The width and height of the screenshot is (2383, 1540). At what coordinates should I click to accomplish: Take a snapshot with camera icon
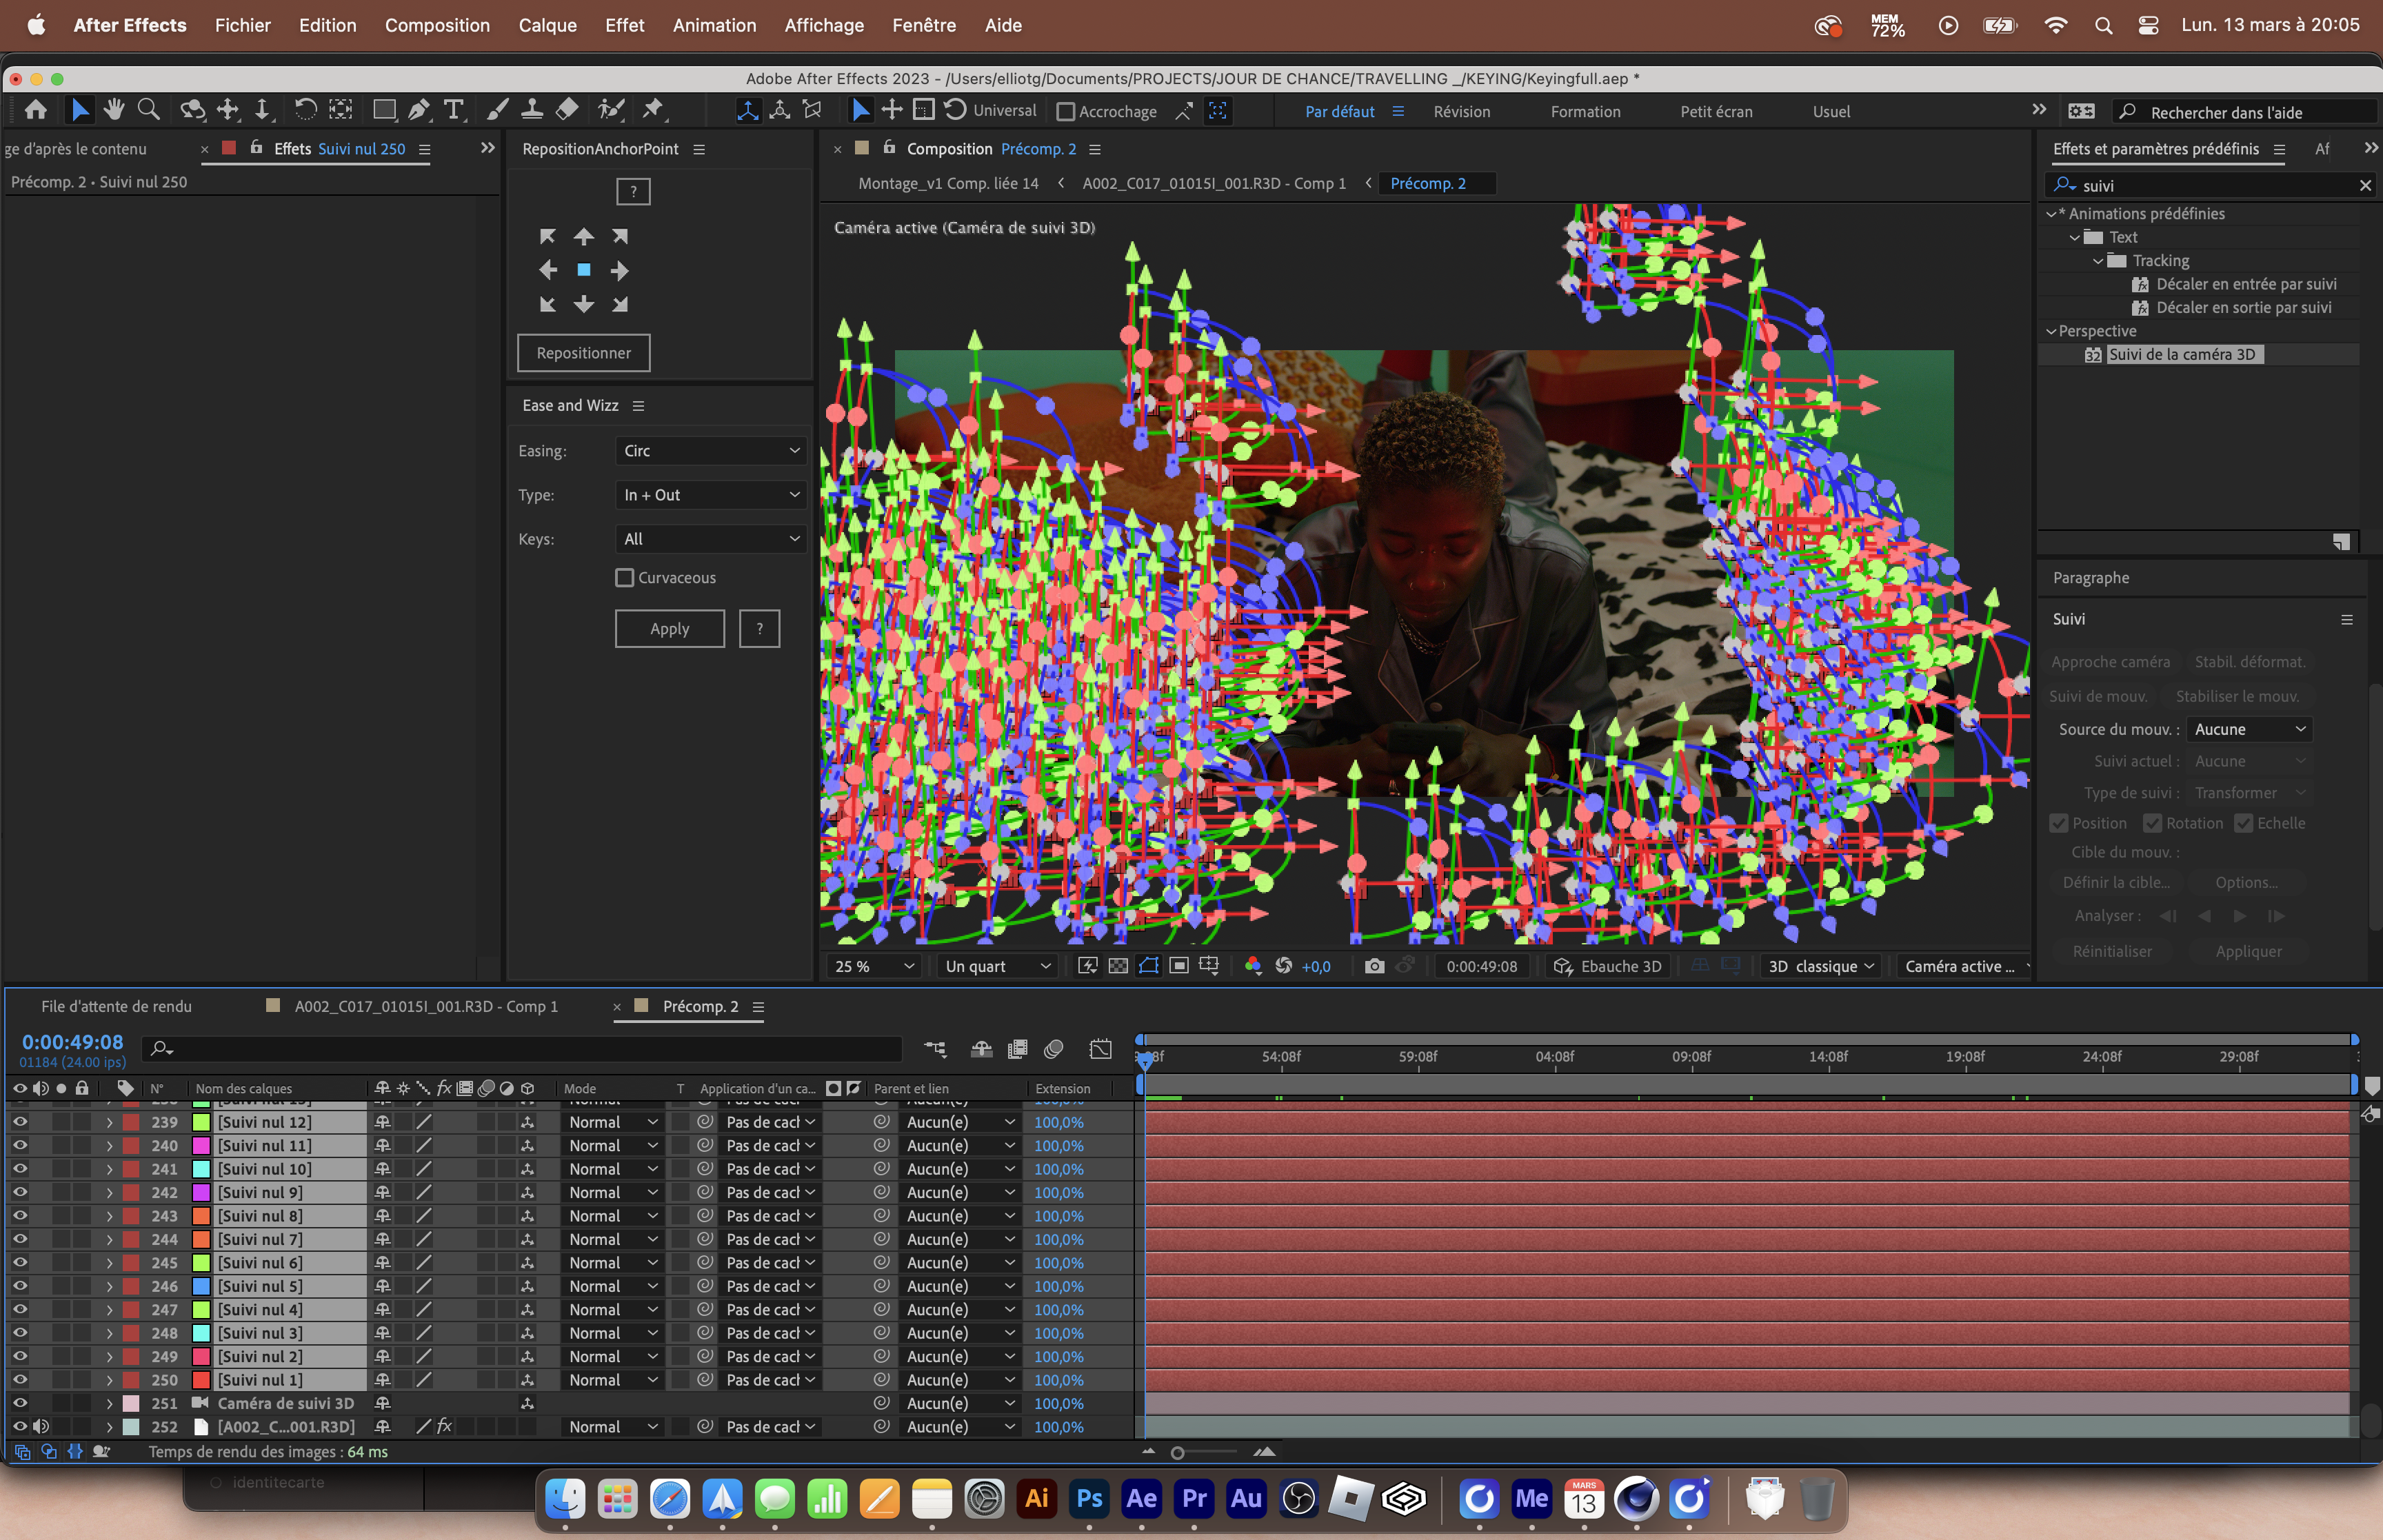[x=1375, y=966]
